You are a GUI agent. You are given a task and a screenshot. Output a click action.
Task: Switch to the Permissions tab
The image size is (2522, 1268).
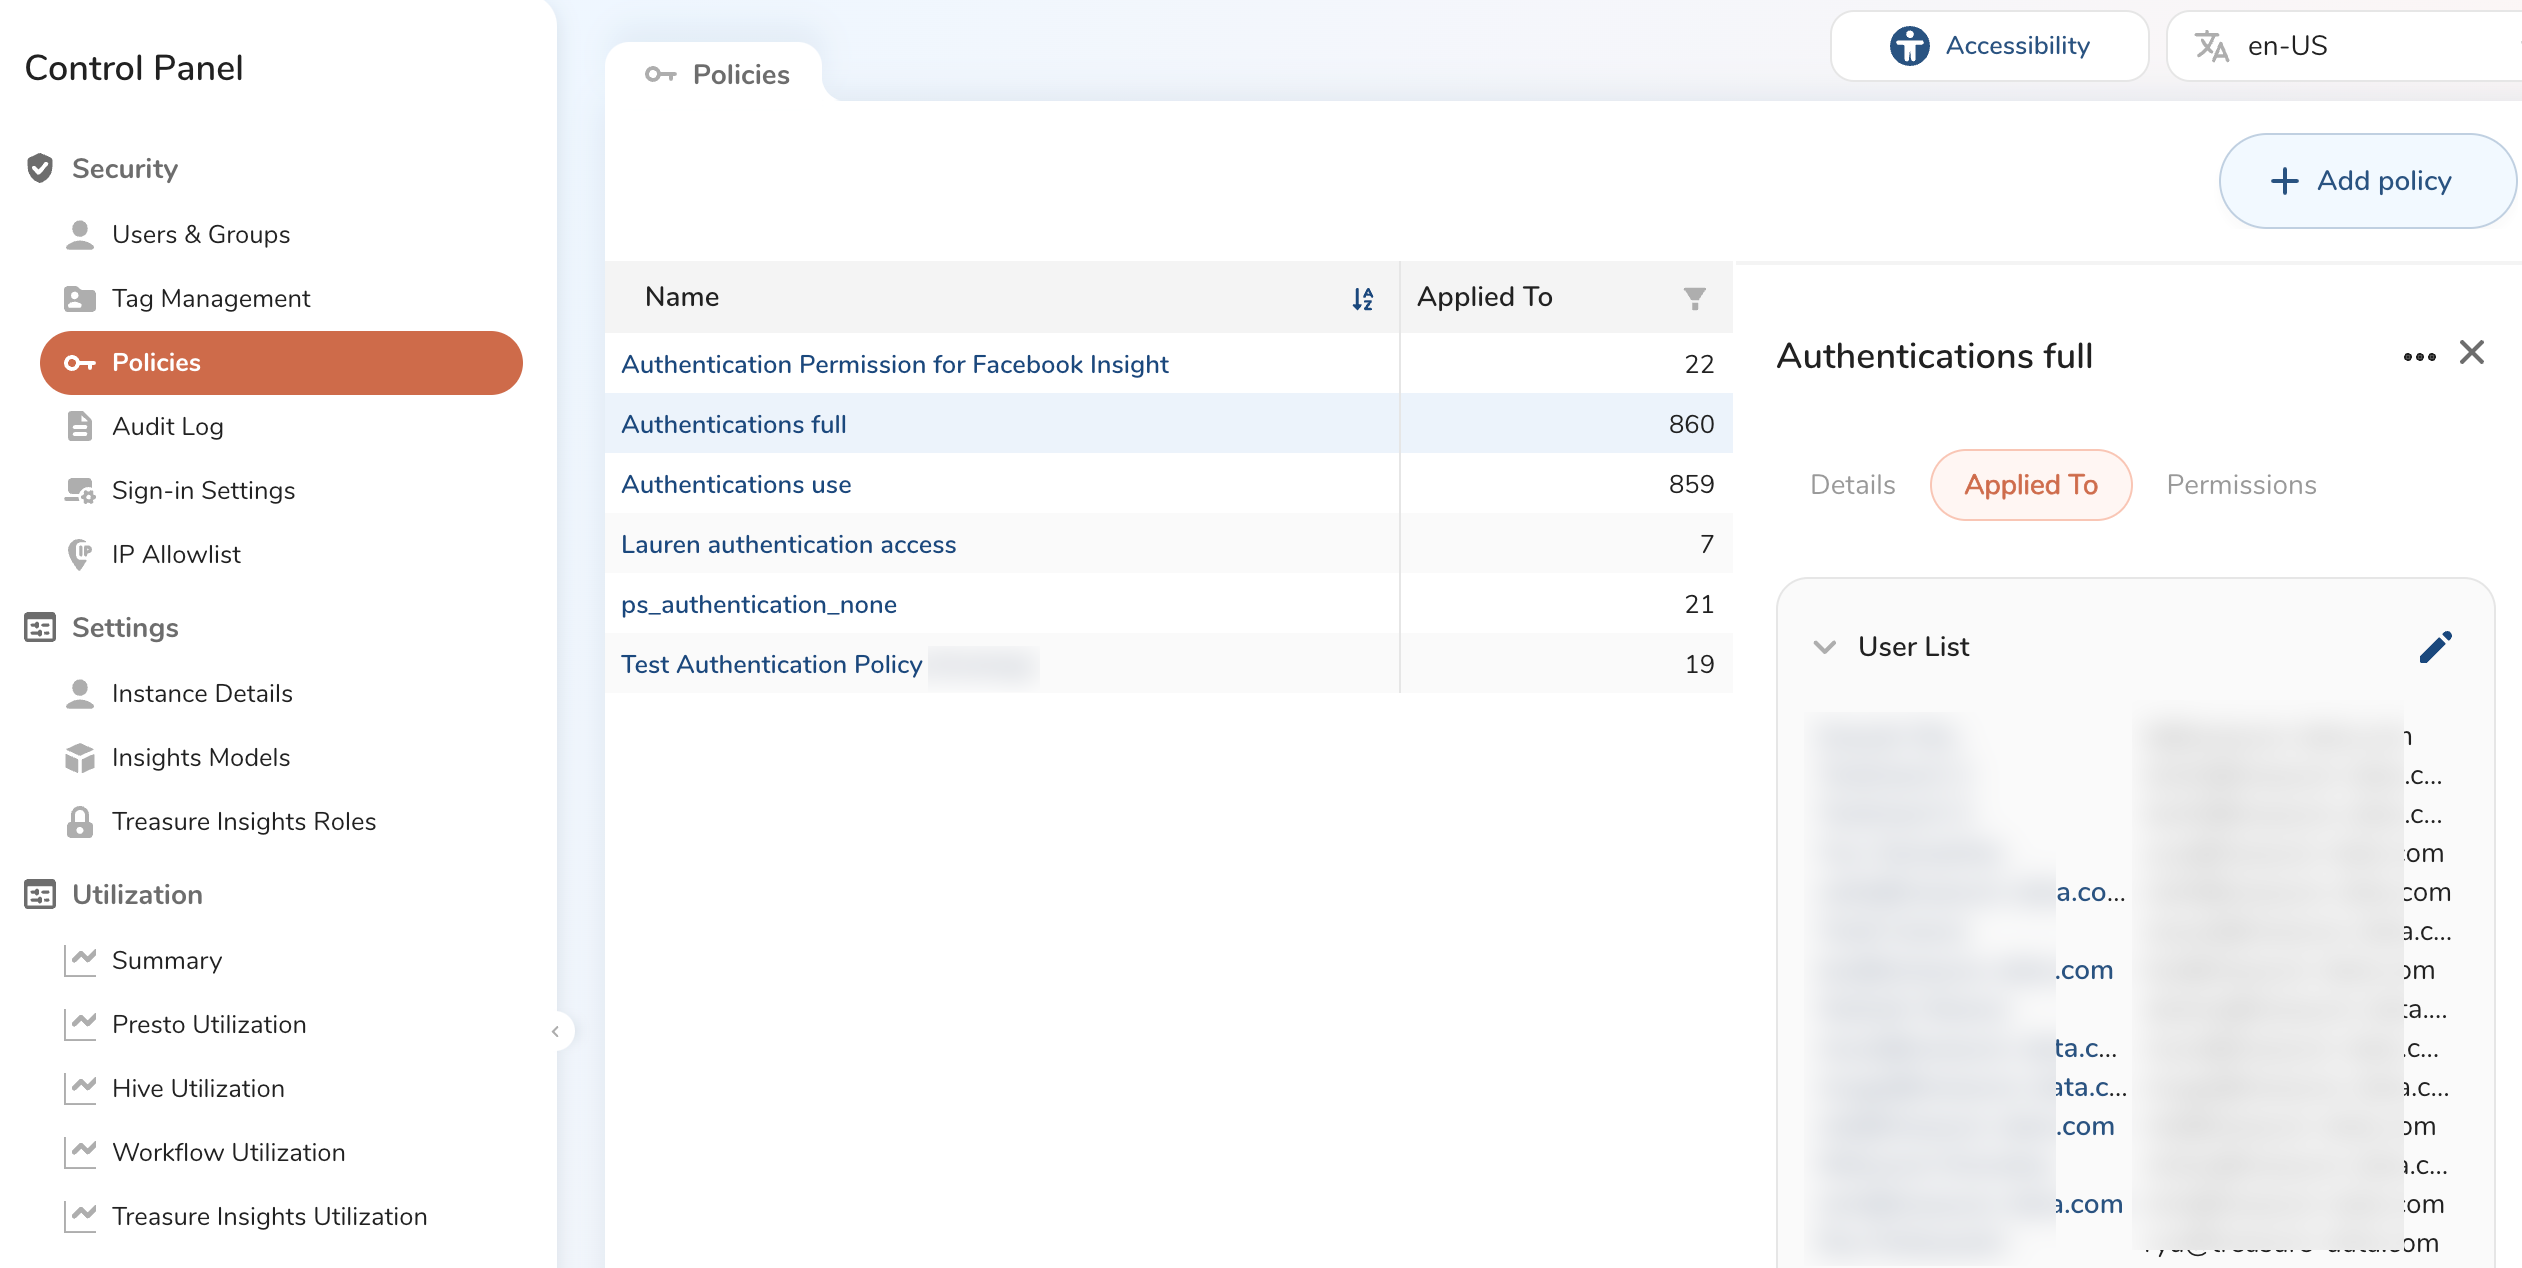click(x=2240, y=485)
